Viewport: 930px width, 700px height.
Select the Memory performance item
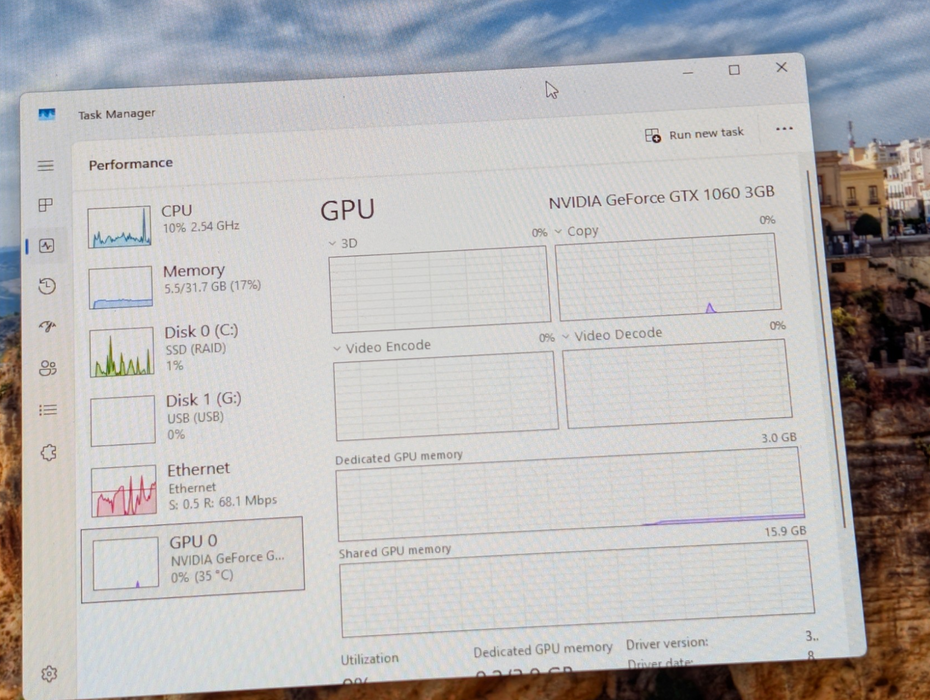pos(191,287)
